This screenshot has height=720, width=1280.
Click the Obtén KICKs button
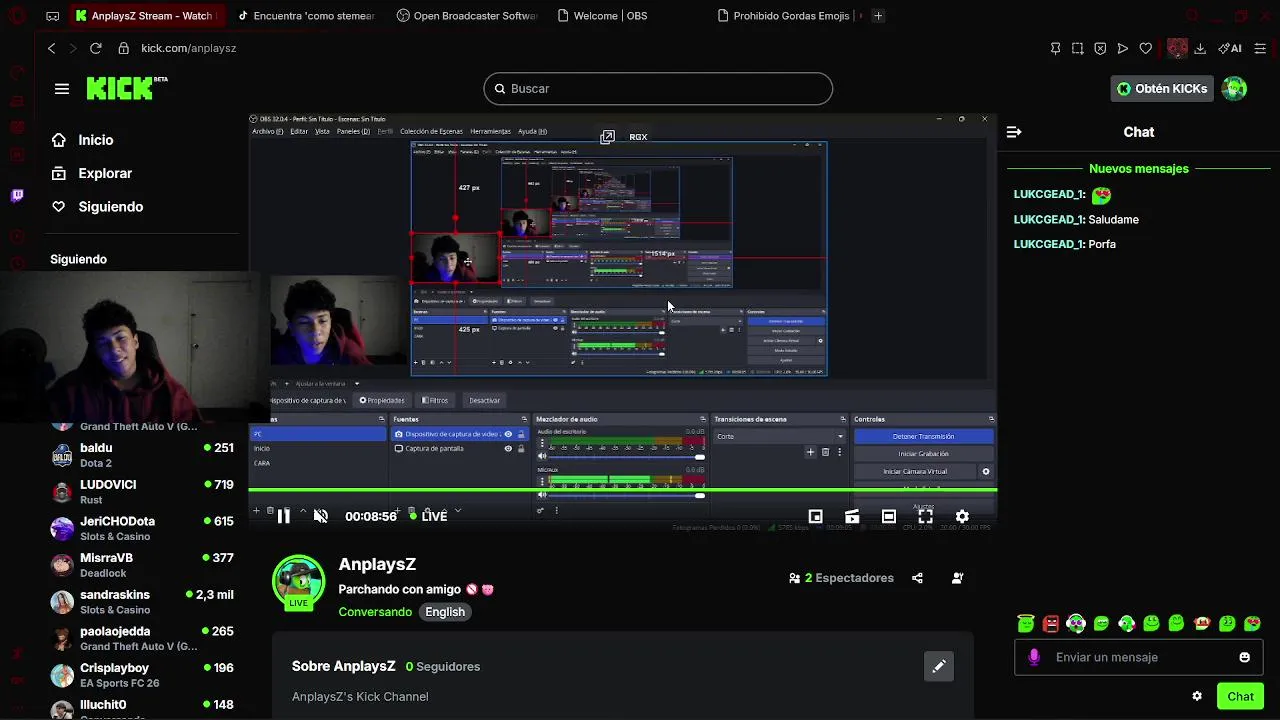coord(1162,89)
